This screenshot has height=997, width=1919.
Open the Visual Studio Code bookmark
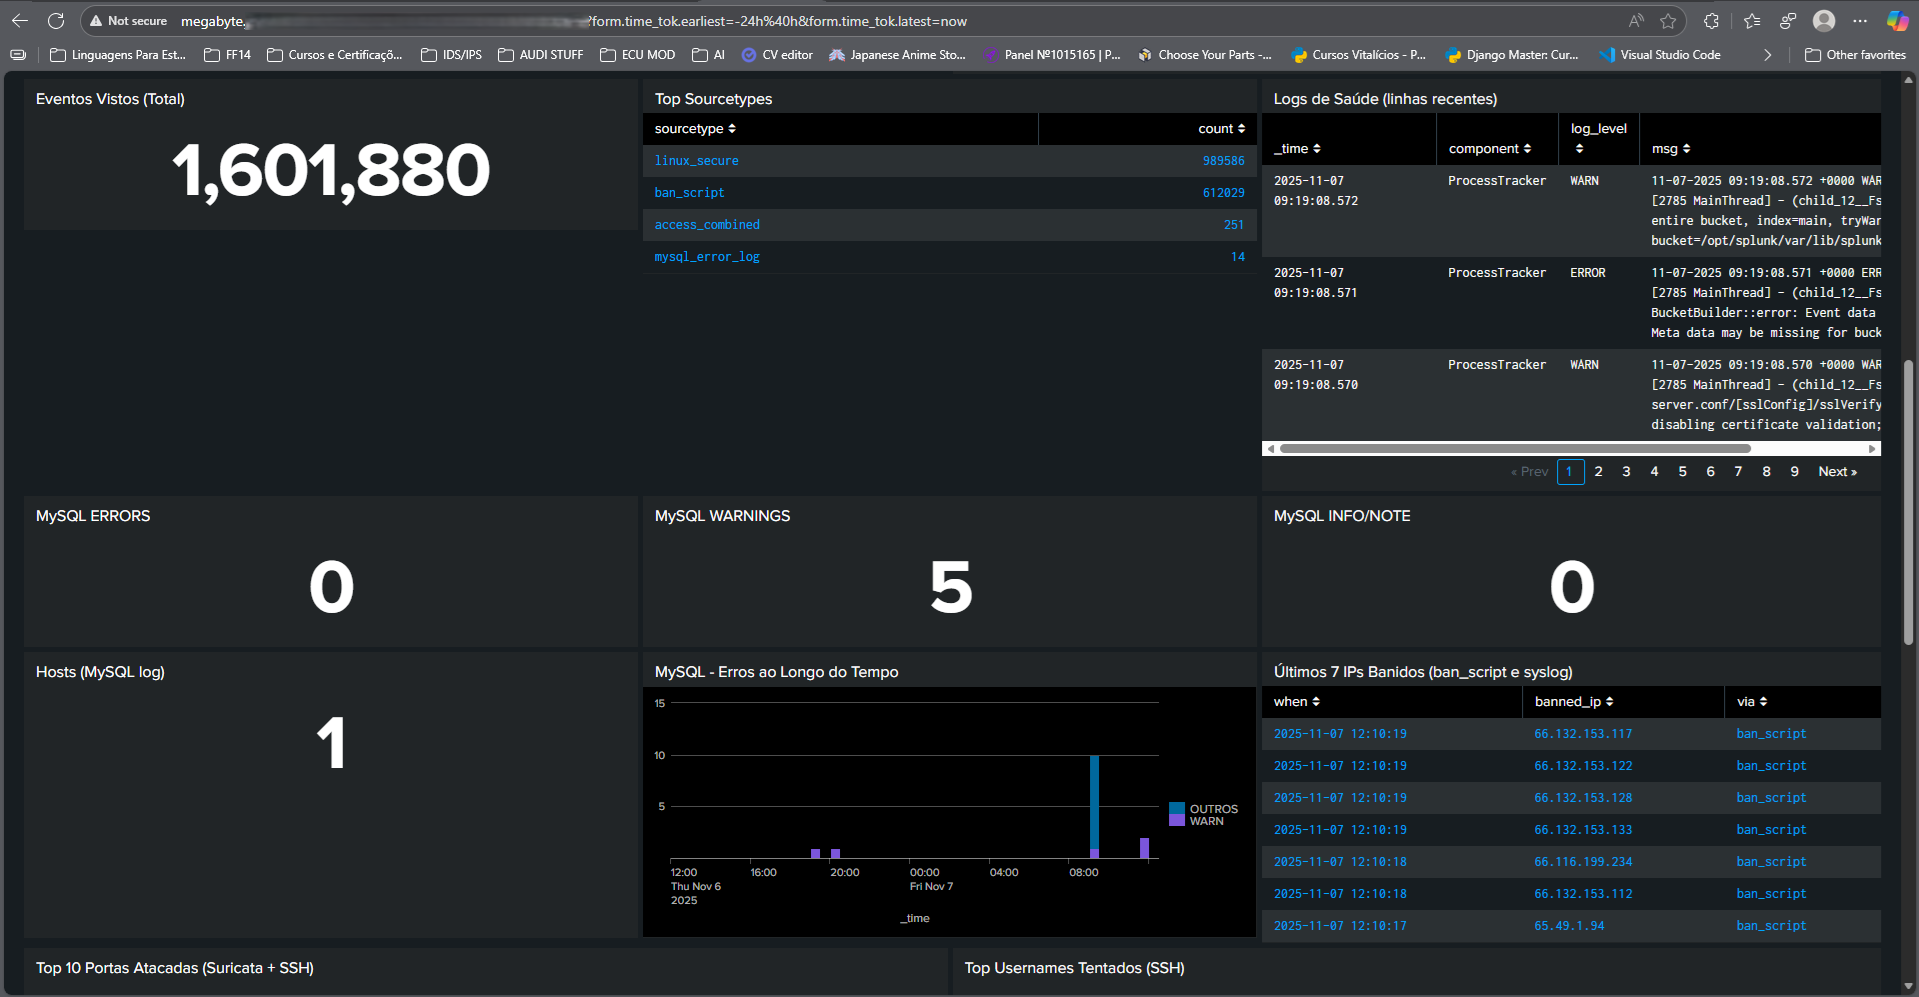click(1660, 55)
